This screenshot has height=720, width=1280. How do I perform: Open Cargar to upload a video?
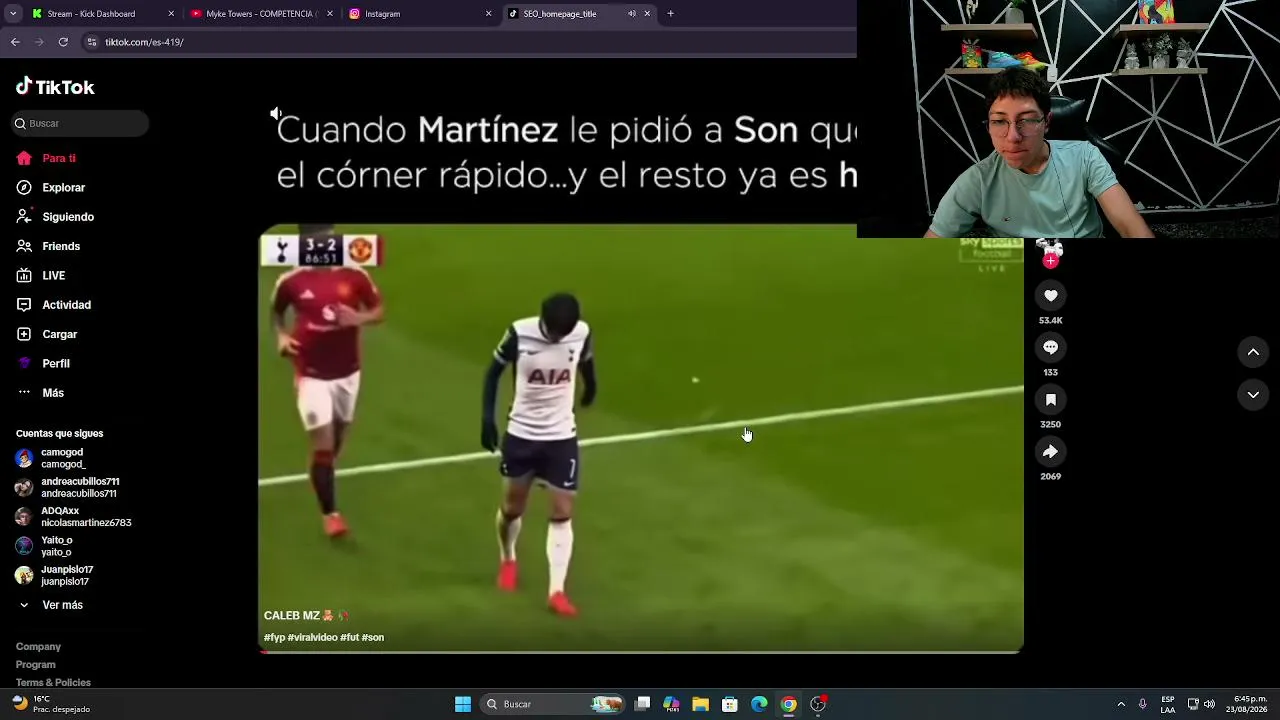[47, 334]
